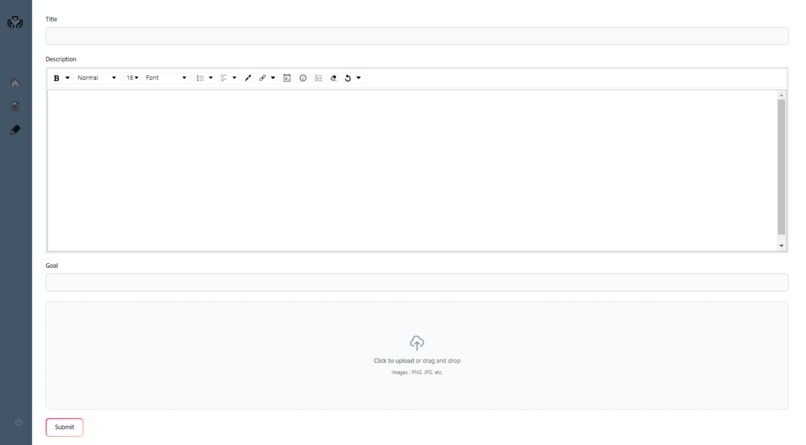Click the editor vertical scrollbar thumb

(x=781, y=167)
